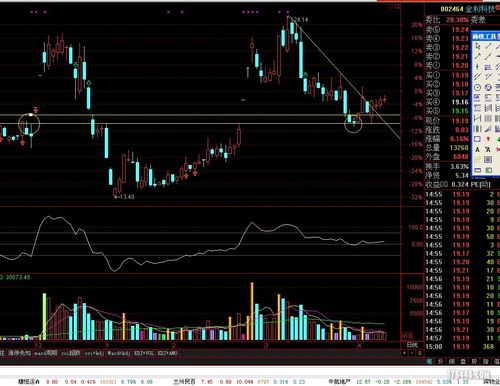
Task: Click the tallest yellow volume bar
Action: click(x=252, y=311)
